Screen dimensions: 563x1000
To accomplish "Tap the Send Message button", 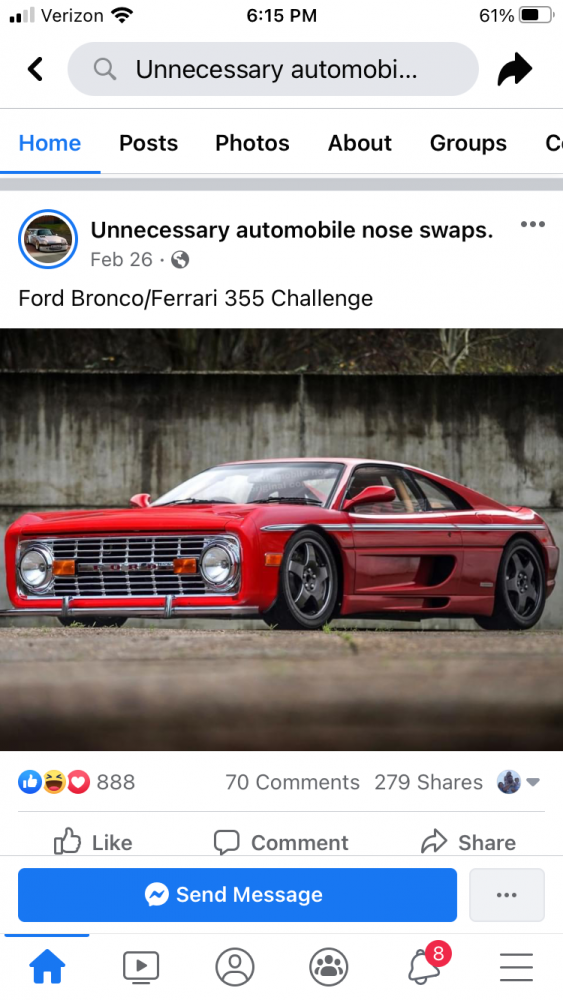I will pyautogui.click(x=237, y=895).
